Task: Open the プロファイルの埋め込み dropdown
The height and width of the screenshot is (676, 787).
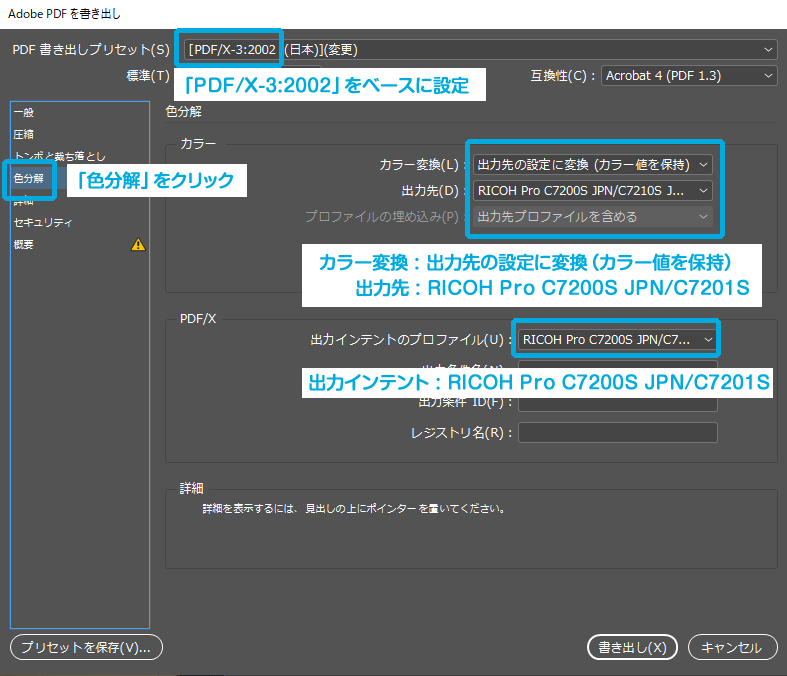Action: pos(593,217)
